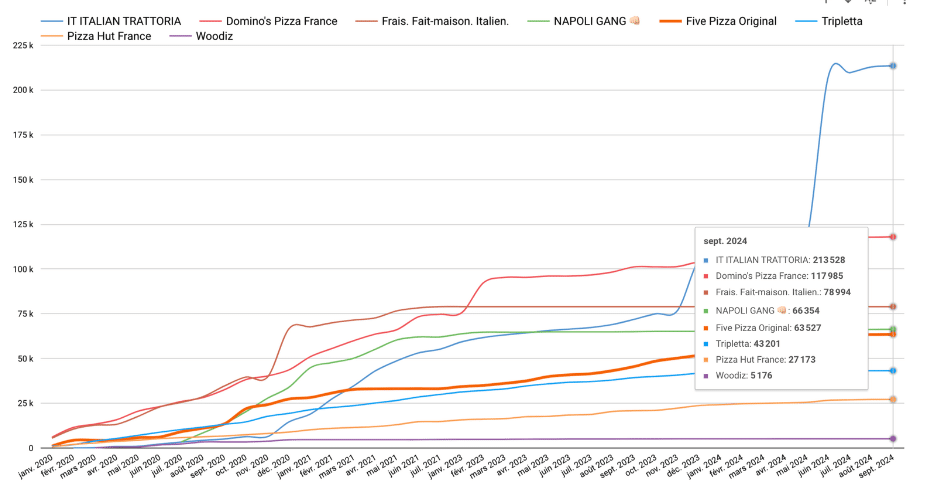Click the 'mai 2024' x-axis label
Screen dimensions: 925x502
(x=792, y=466)
